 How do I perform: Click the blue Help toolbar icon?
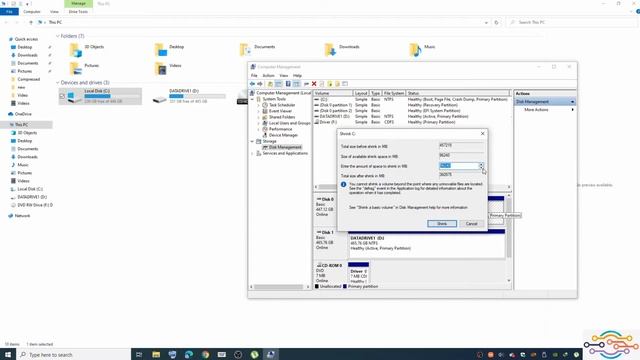point(288,84)
